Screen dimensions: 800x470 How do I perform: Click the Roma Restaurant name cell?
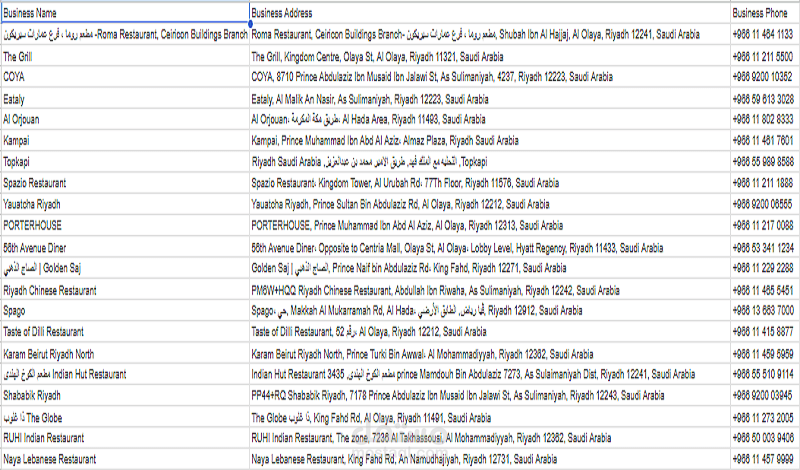(125, 34)
